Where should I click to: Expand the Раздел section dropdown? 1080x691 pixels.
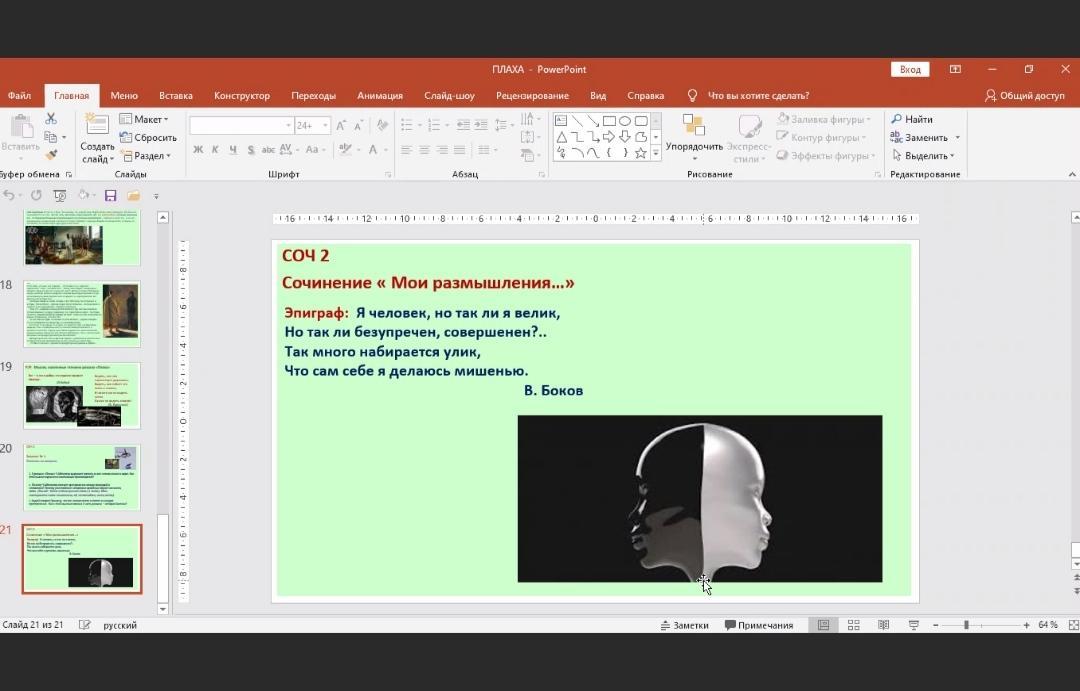[146, 156]
